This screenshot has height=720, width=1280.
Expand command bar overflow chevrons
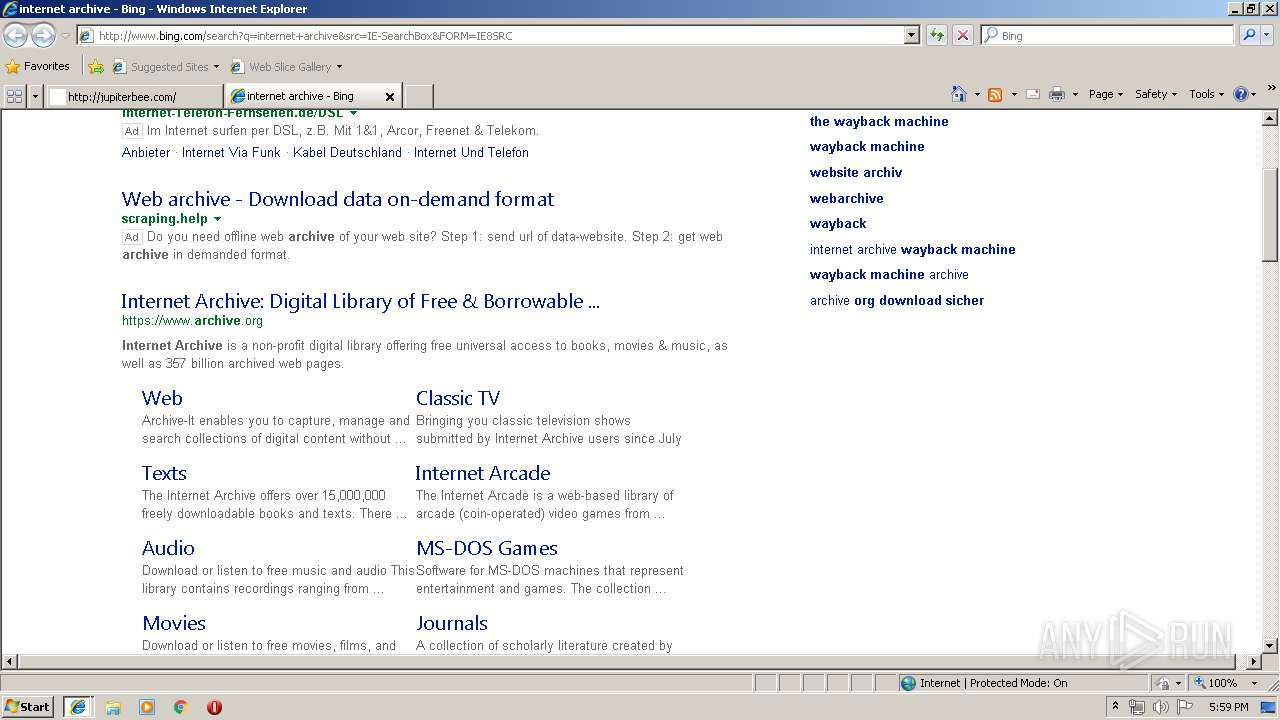[x=1272, y=88]
